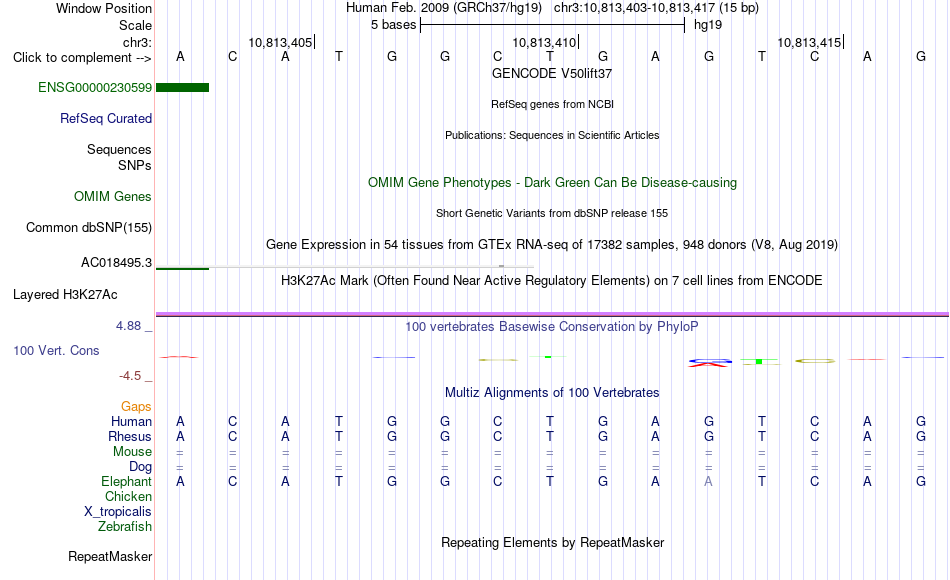Click the gray mismatched A in Elephant row
This screenshot has width=950, height=580.
point(708,482)
